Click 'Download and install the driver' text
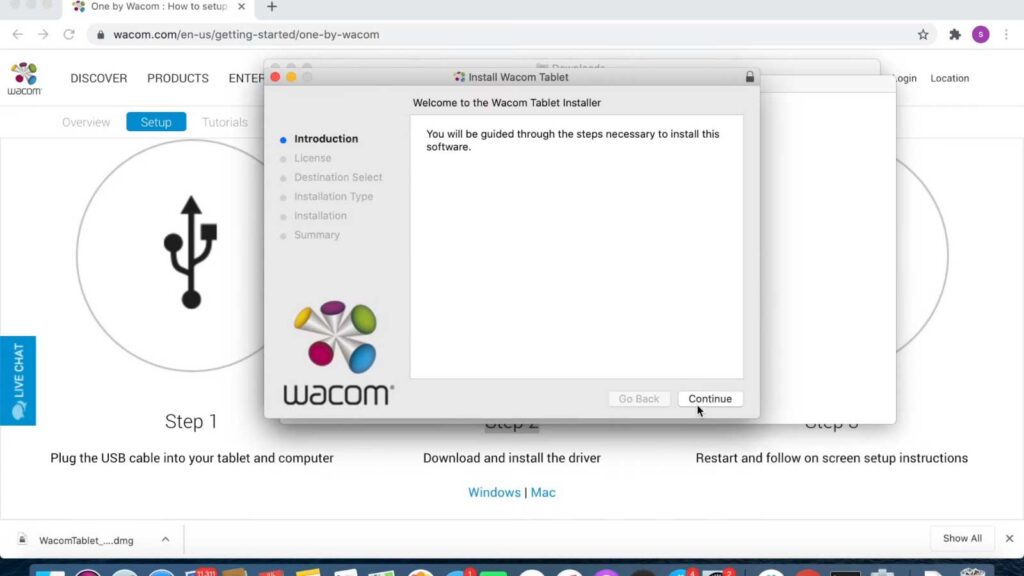This screenshot has width=1024, height=576. 512,458
